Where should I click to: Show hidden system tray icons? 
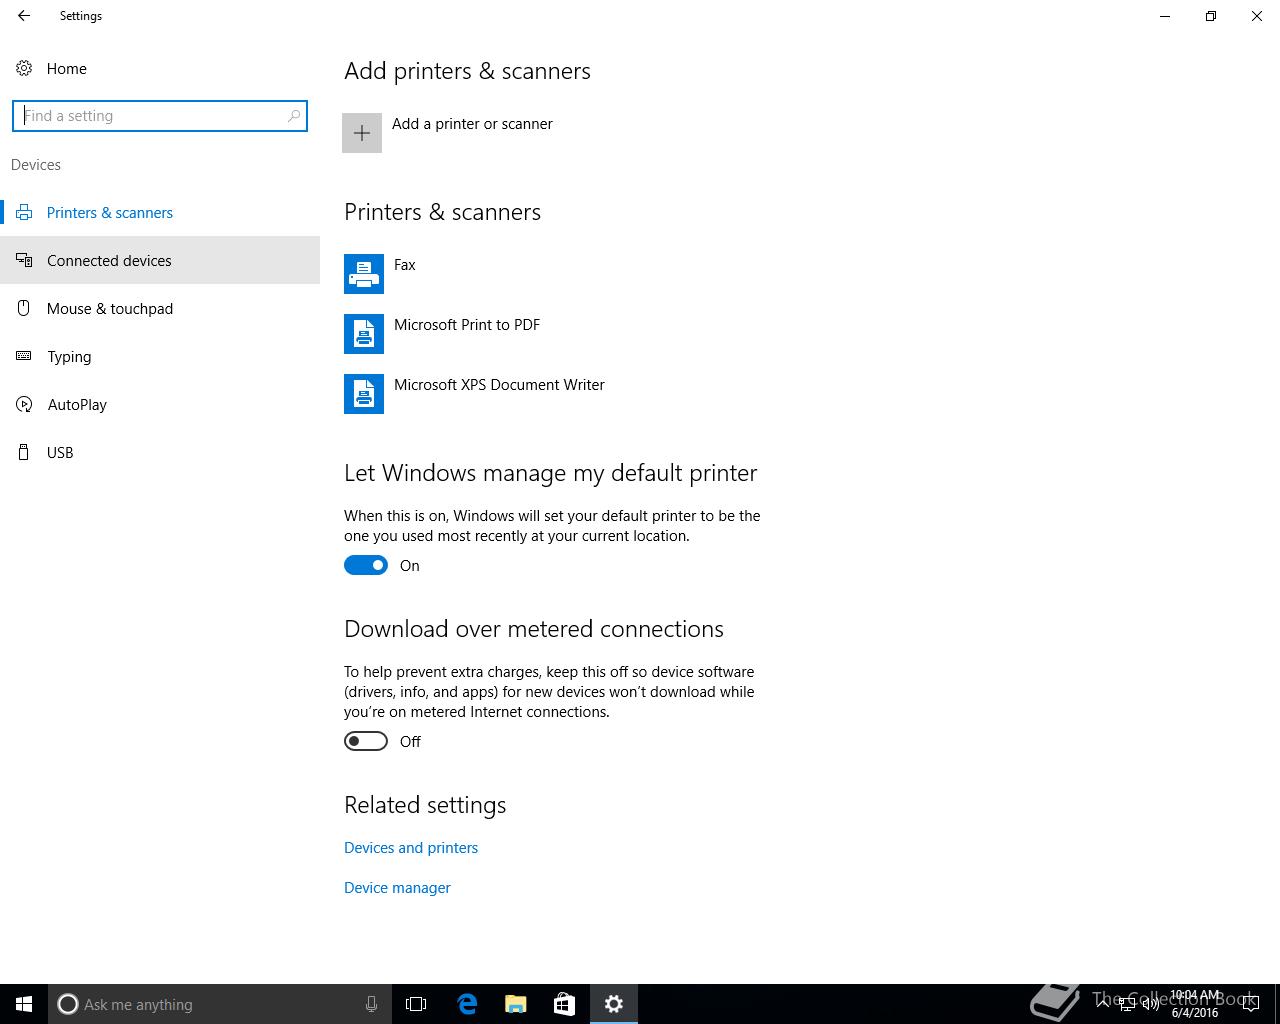click(x=1103, y=1004)
